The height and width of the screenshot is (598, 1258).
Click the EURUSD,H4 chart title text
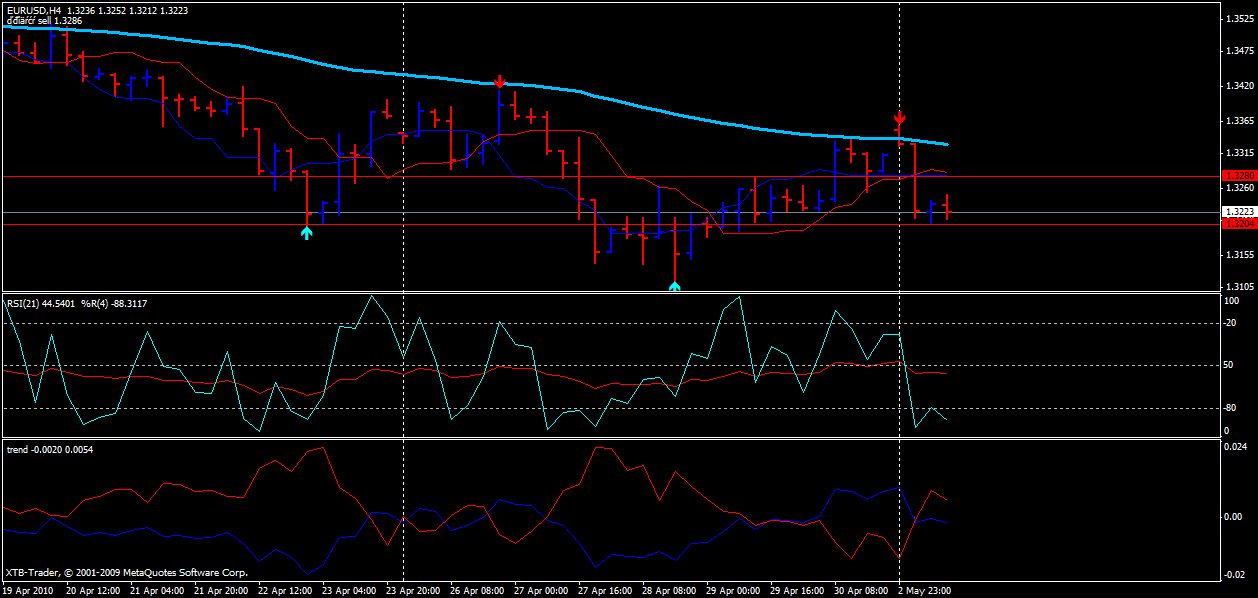33,10
